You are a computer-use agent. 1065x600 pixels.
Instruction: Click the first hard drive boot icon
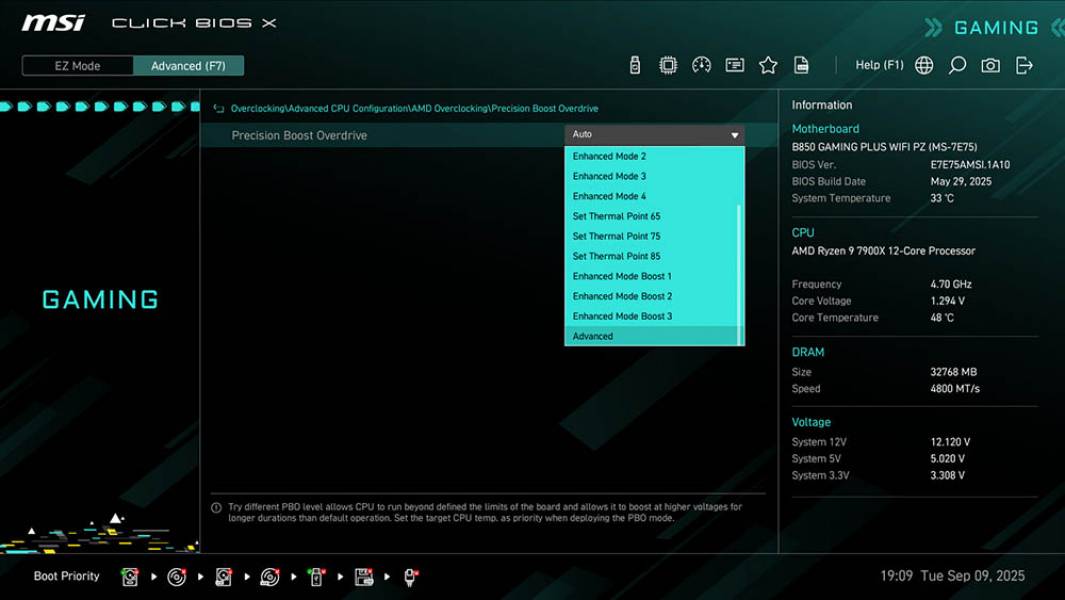click(x=130, y=576)
